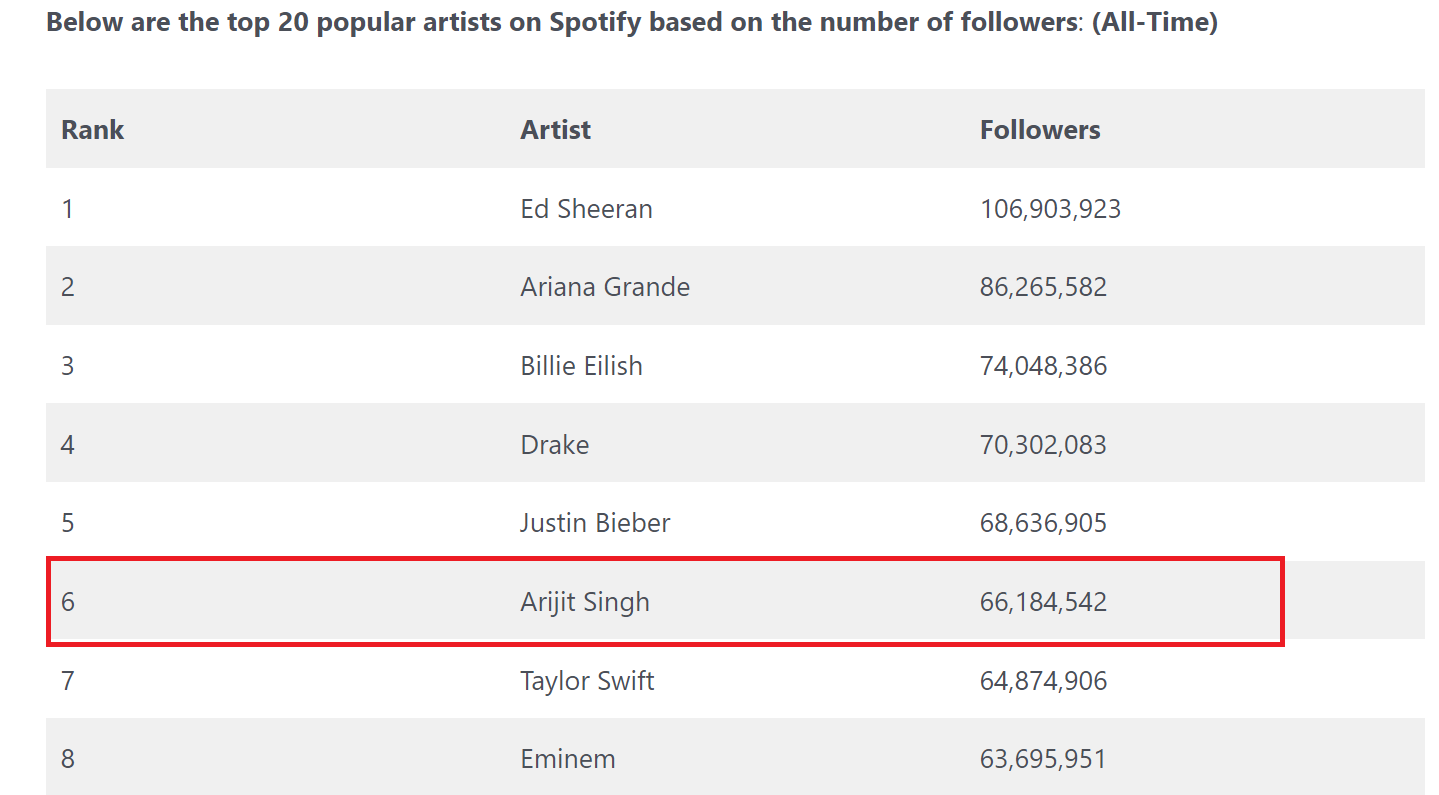Select the highlighted Arijit Singh cell

pos(585,602)
